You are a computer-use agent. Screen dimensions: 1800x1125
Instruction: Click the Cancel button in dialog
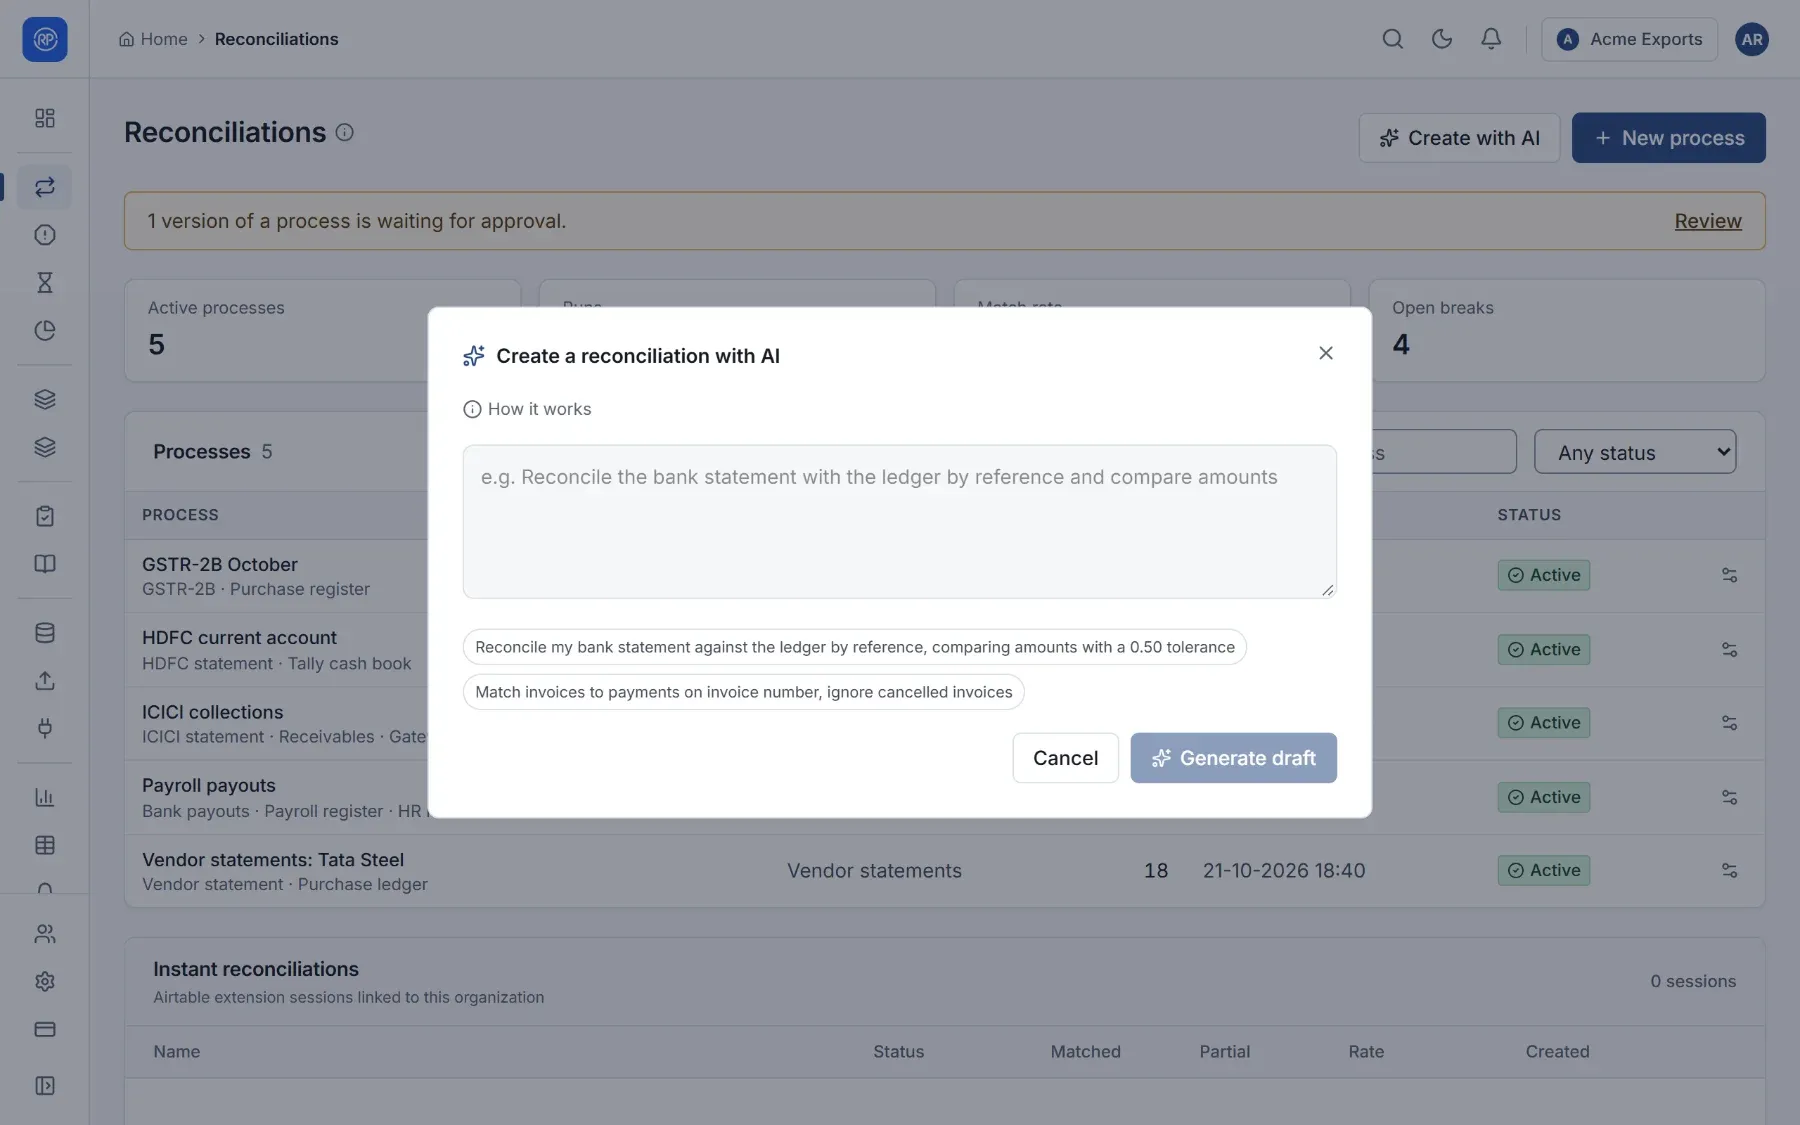pyautogui.click(x=1065, y=758)
